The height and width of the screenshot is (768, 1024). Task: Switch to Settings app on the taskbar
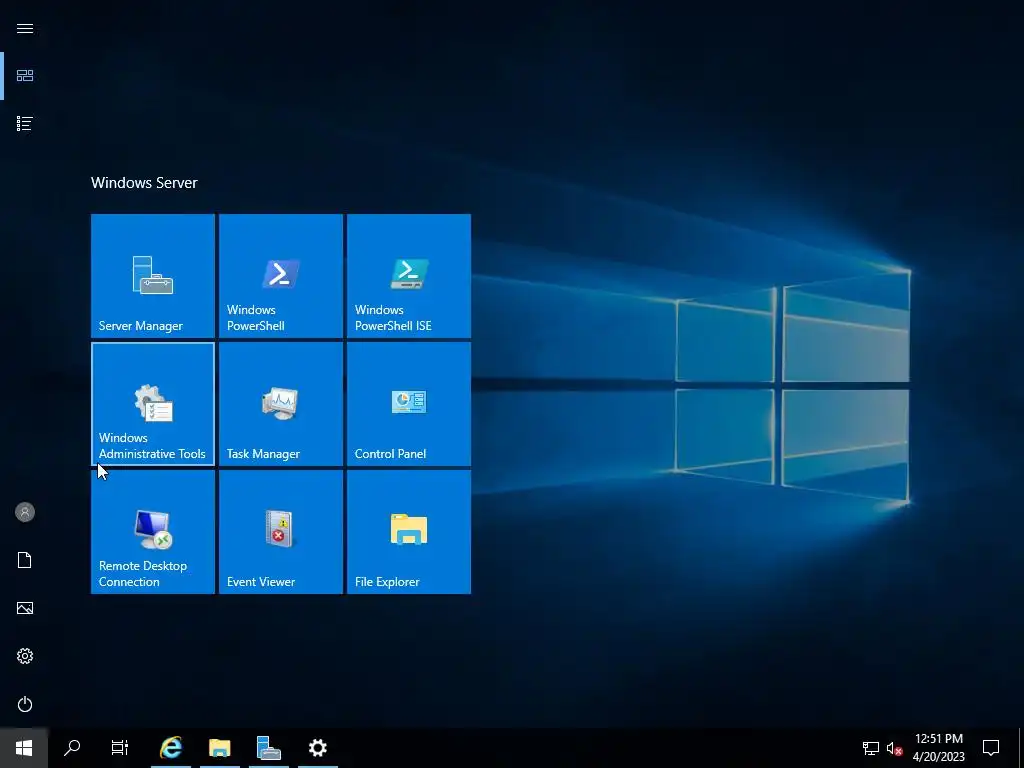[317, 748]
